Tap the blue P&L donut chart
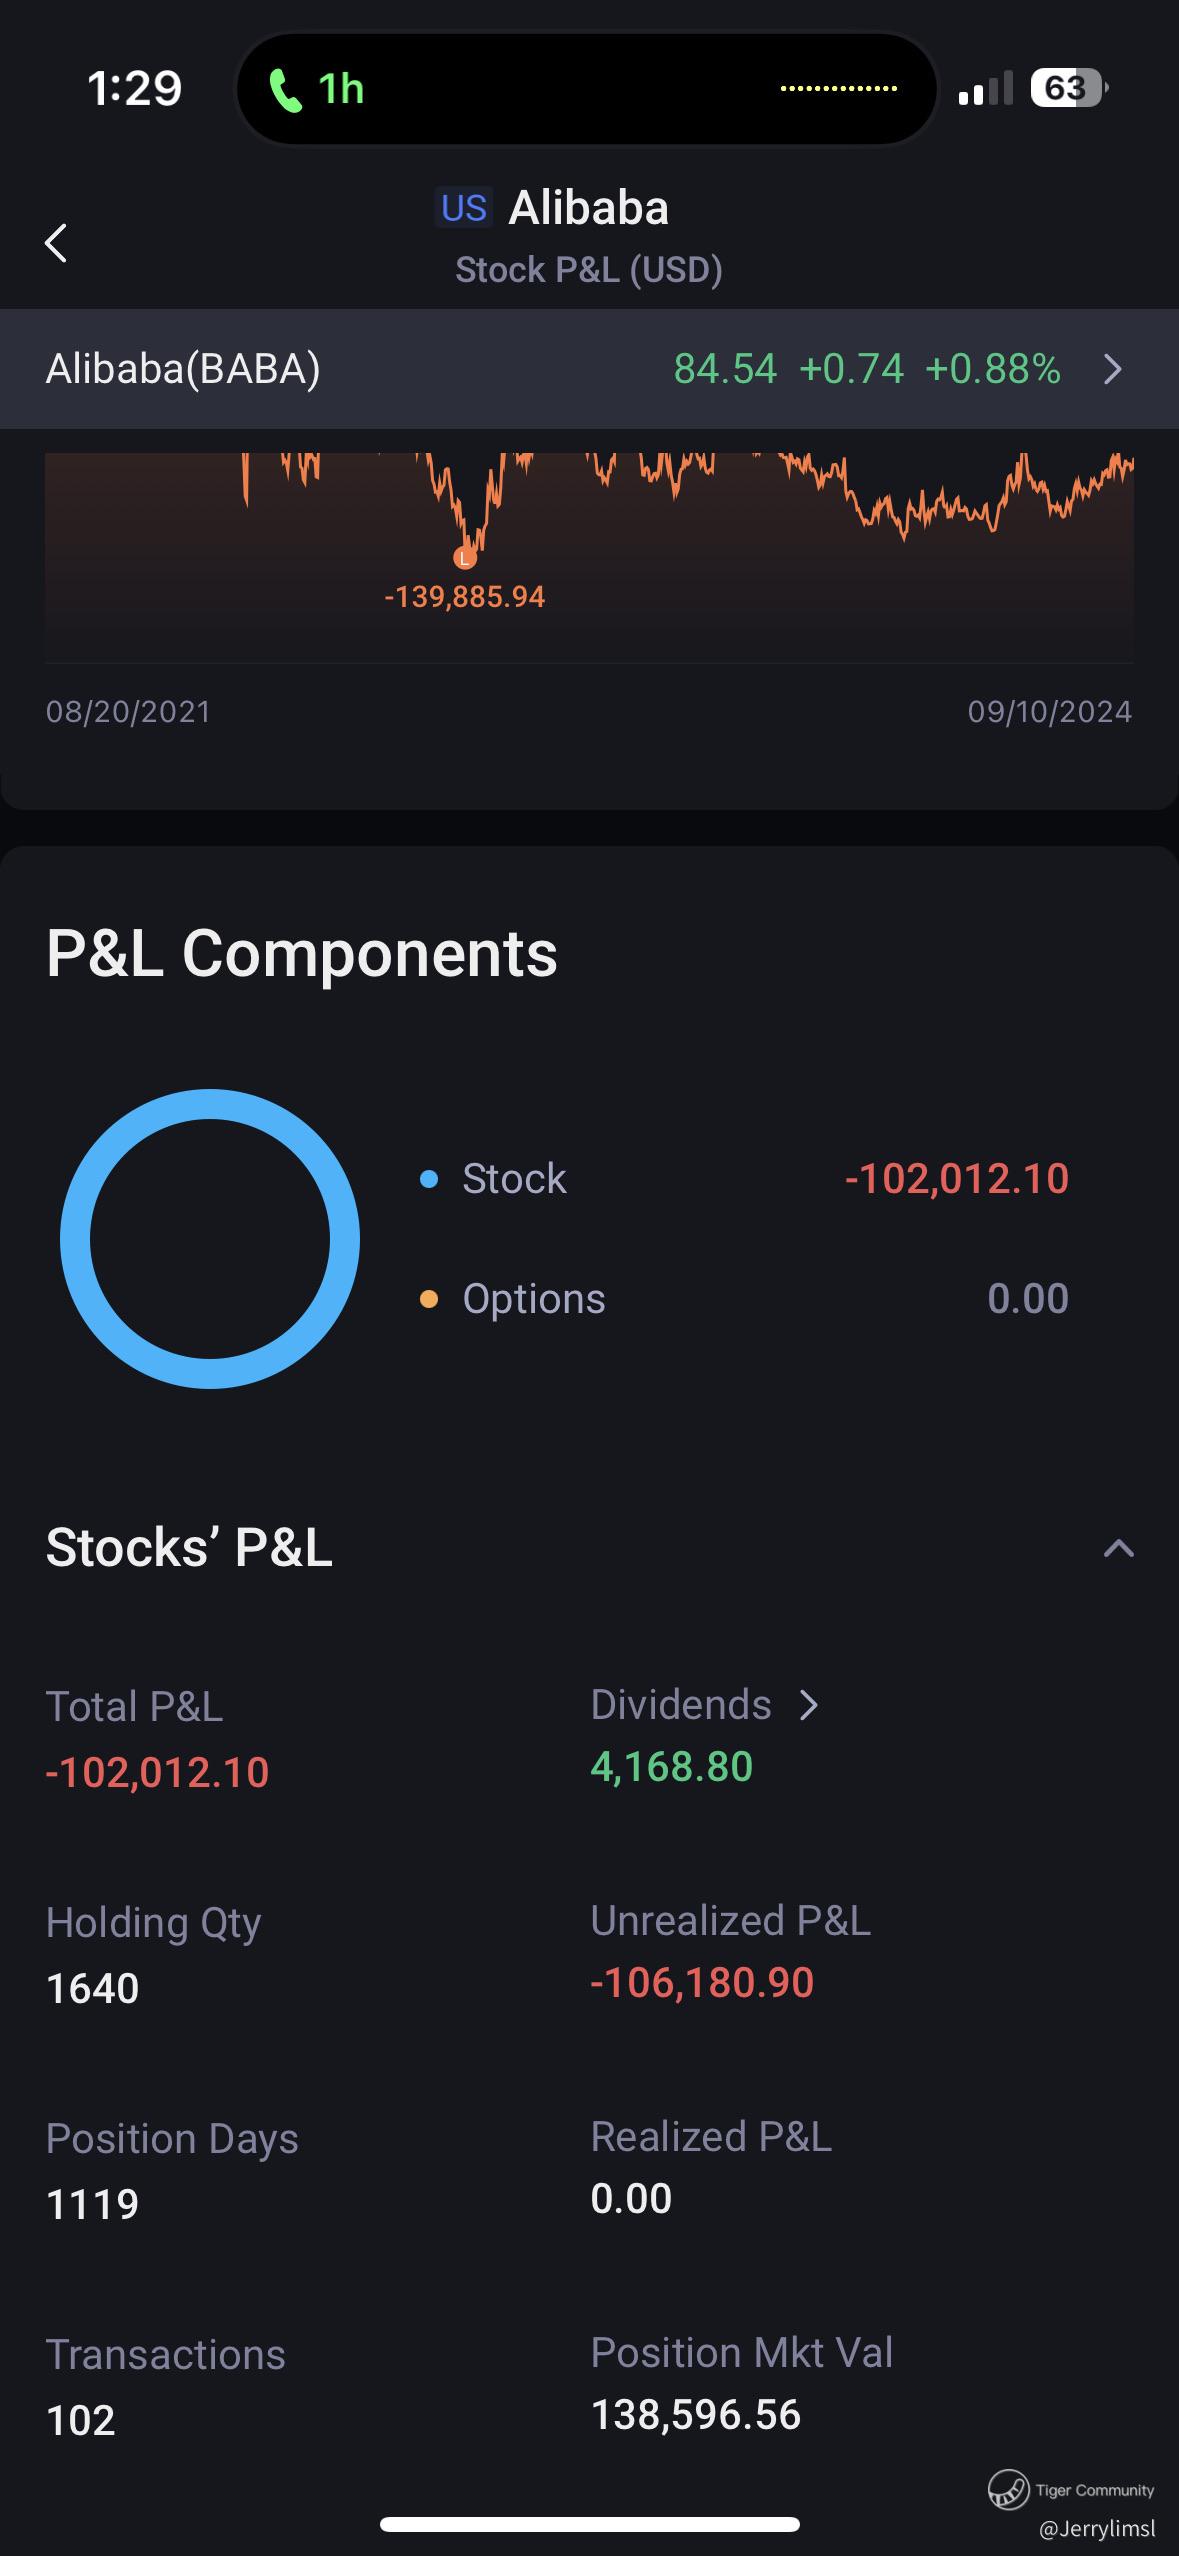 (210, 1238)
